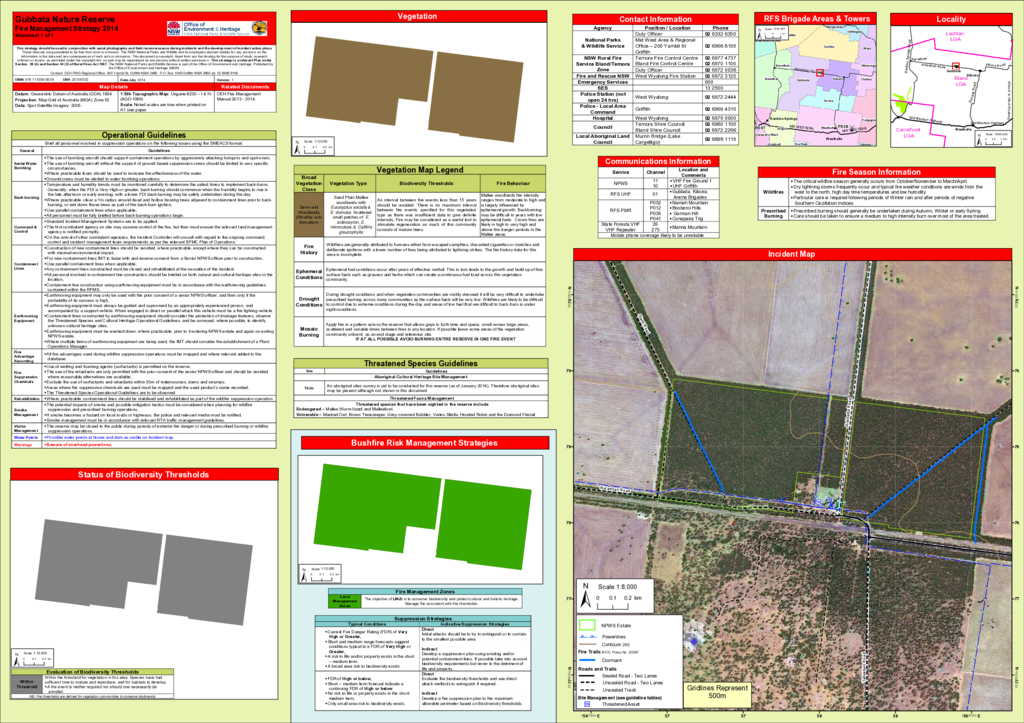Click the Locality heading

point(951,19)
